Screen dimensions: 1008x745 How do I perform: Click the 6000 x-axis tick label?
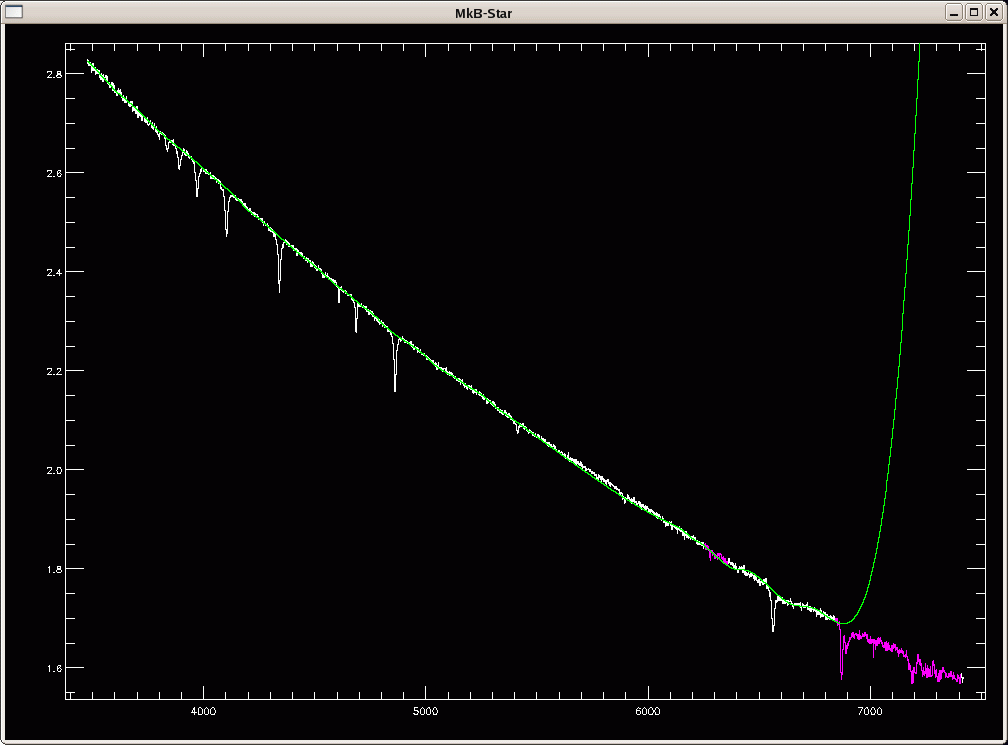click(x=648, y=710)
